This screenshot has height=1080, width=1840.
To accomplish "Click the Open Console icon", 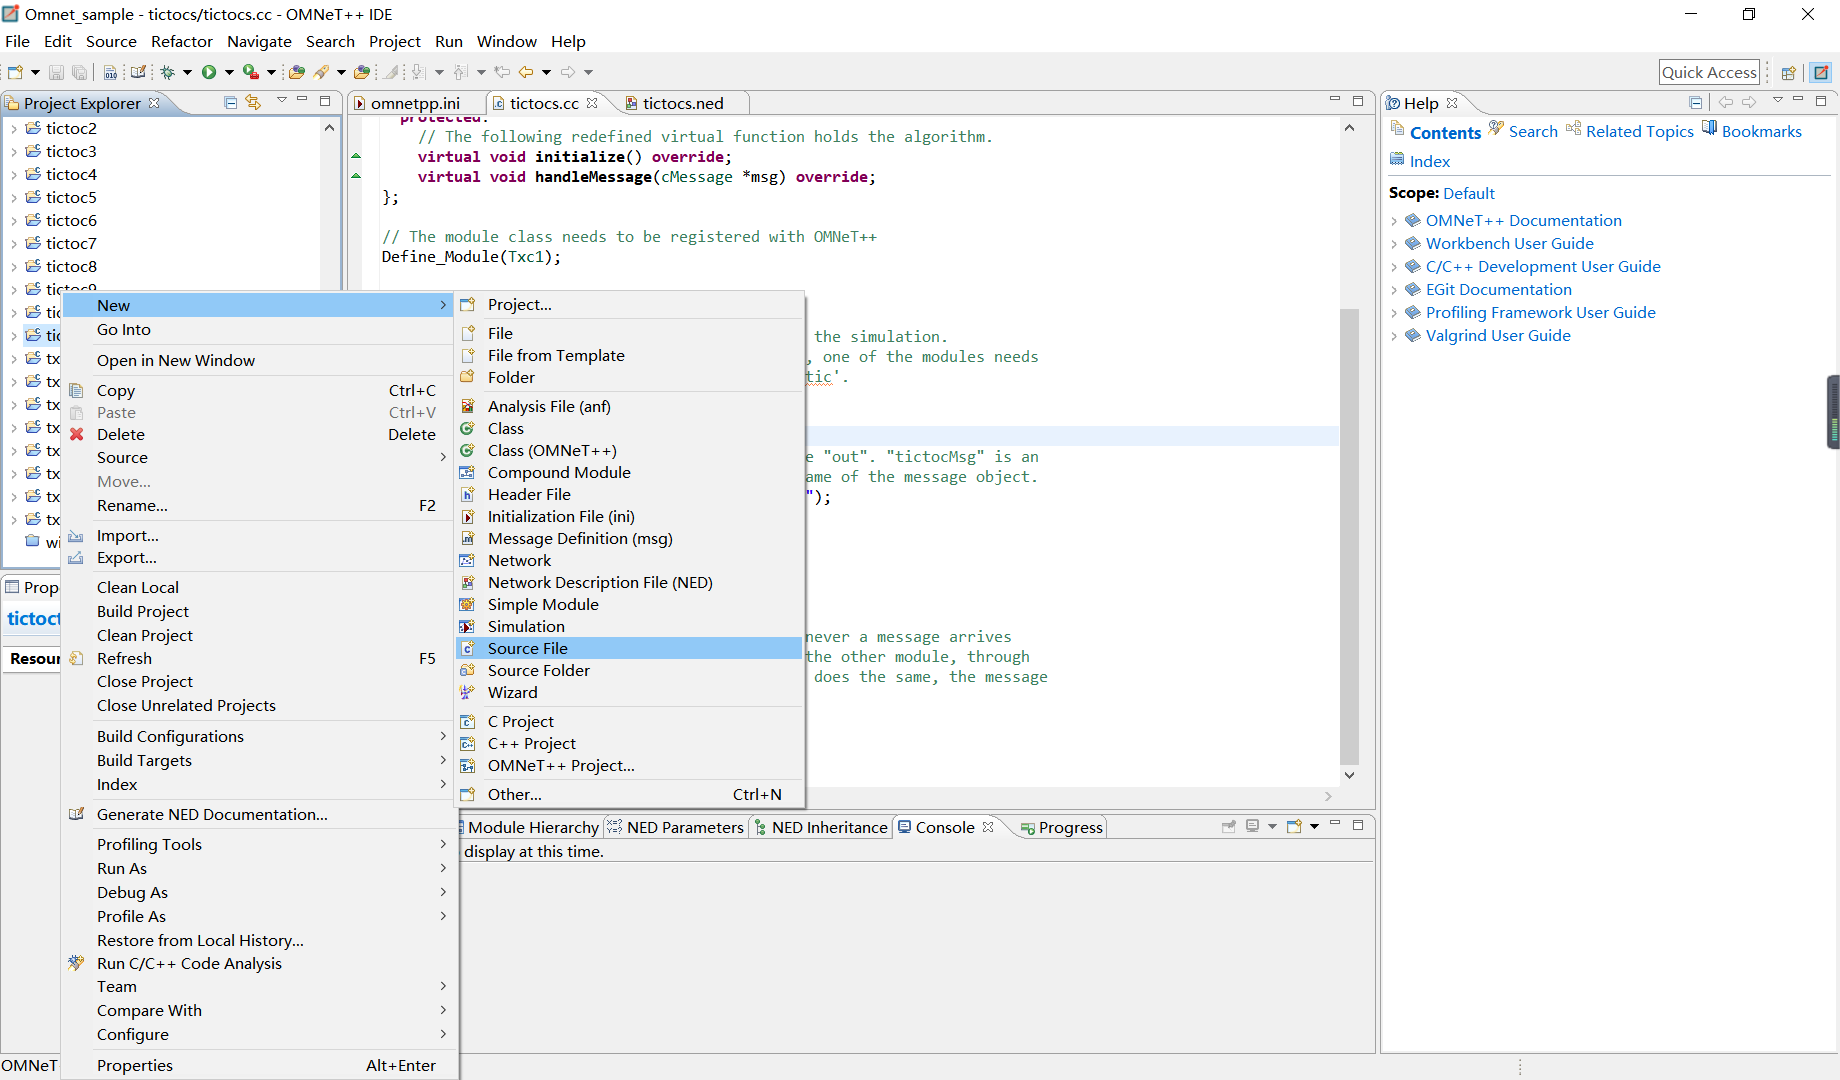I will coord(1294,826).
